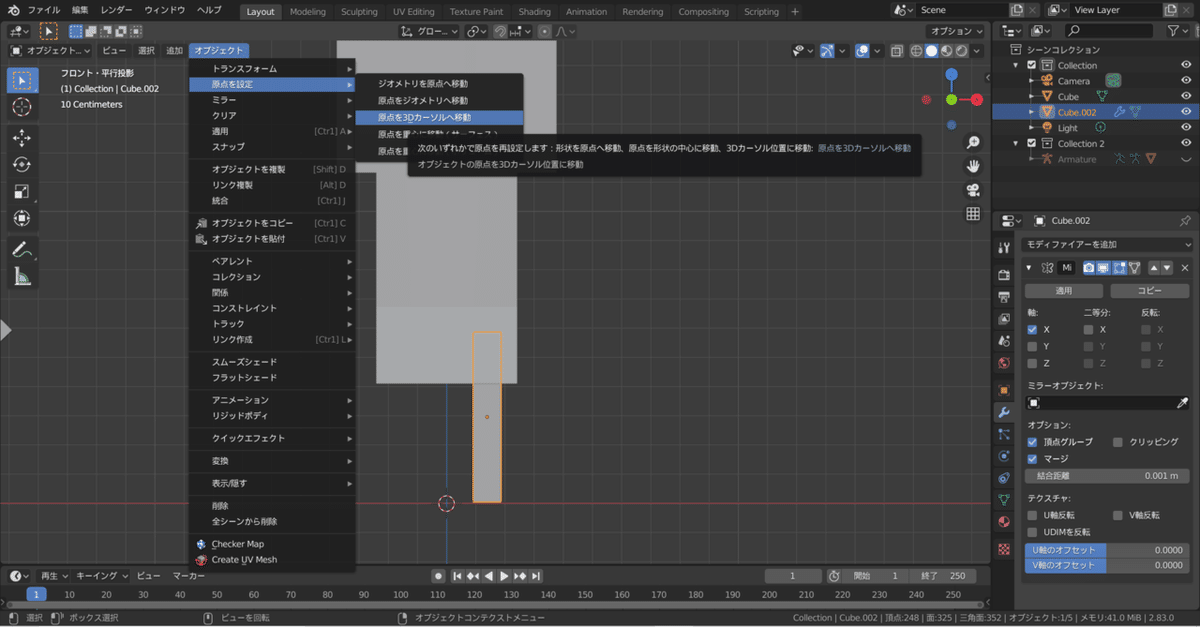Enable the クリッピング checkbox
The height and width of the screenshot is (627, 1200).
coord(1118,441)
